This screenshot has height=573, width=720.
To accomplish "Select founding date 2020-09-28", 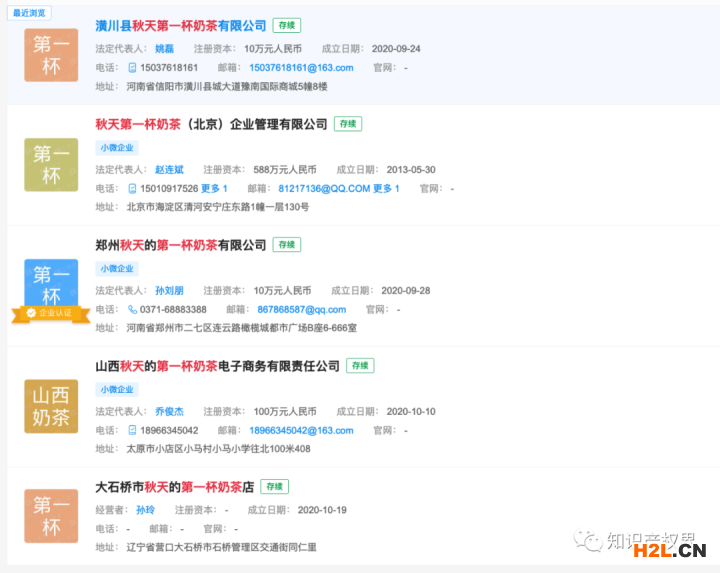I will (x=405, y=291).
